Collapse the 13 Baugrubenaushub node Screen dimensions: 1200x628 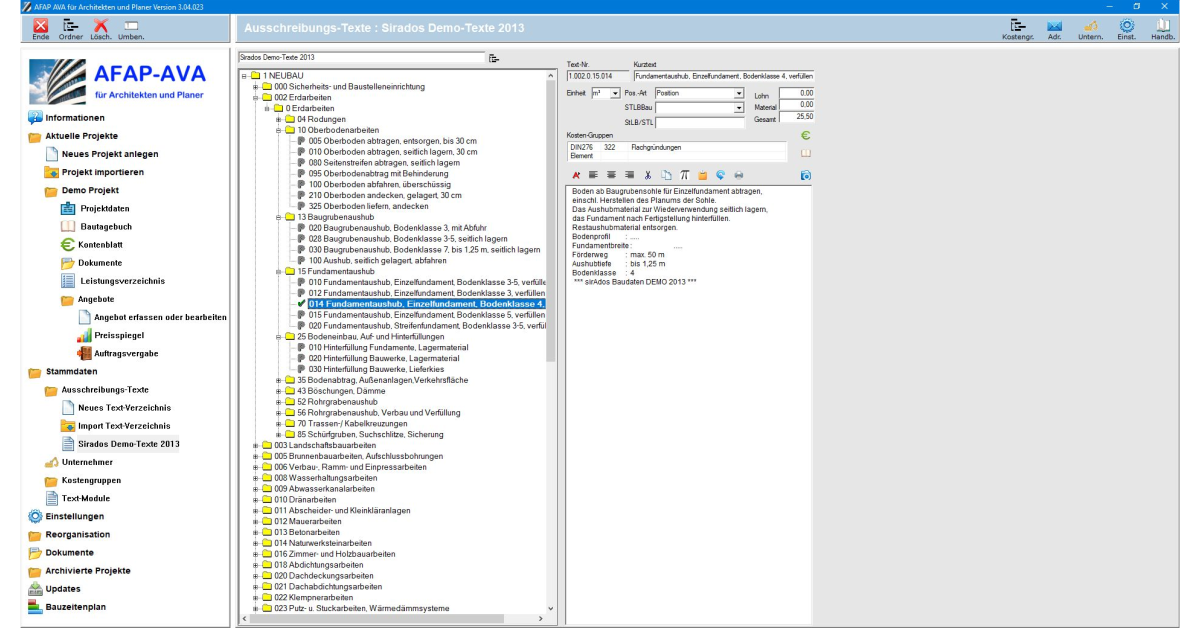tap(278, 216)
